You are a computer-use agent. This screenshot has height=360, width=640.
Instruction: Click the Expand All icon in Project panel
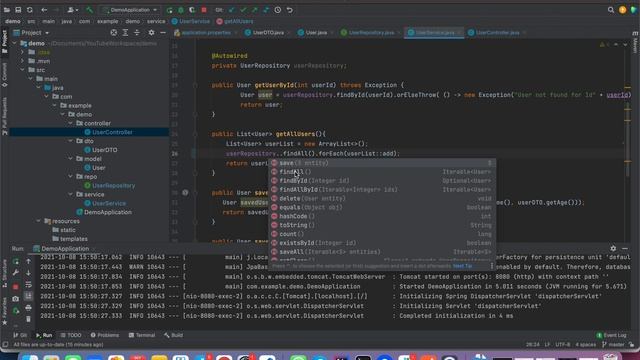125,33
